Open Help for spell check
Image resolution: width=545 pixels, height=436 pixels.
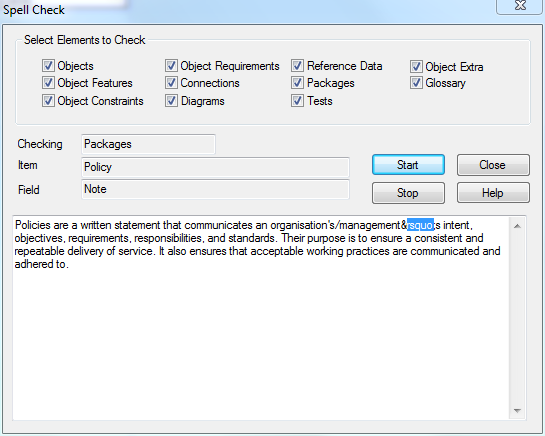pos(493,193)
